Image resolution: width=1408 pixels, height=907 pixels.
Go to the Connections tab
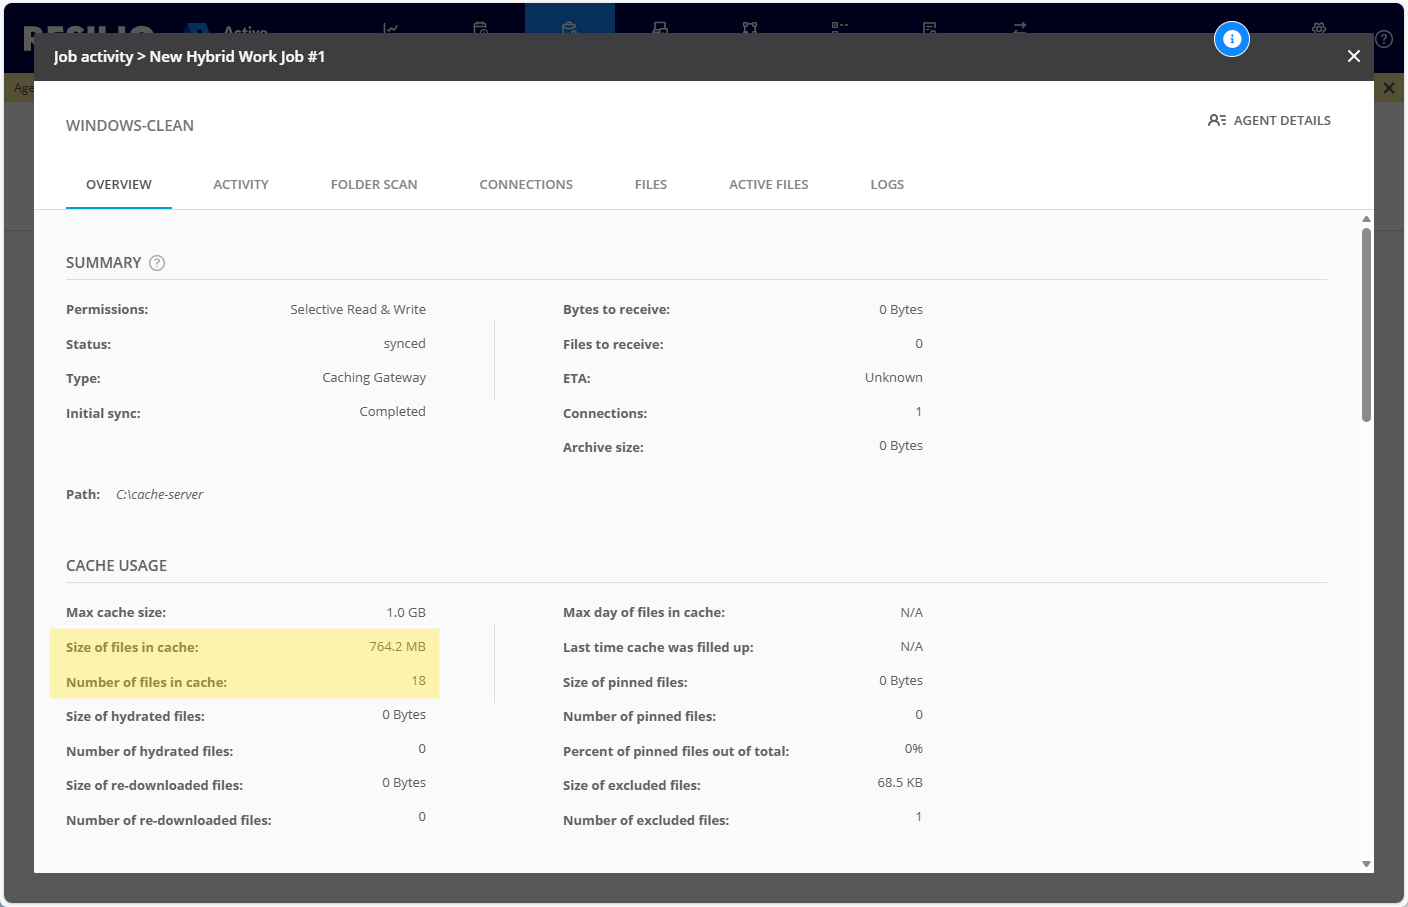(526, 185)
